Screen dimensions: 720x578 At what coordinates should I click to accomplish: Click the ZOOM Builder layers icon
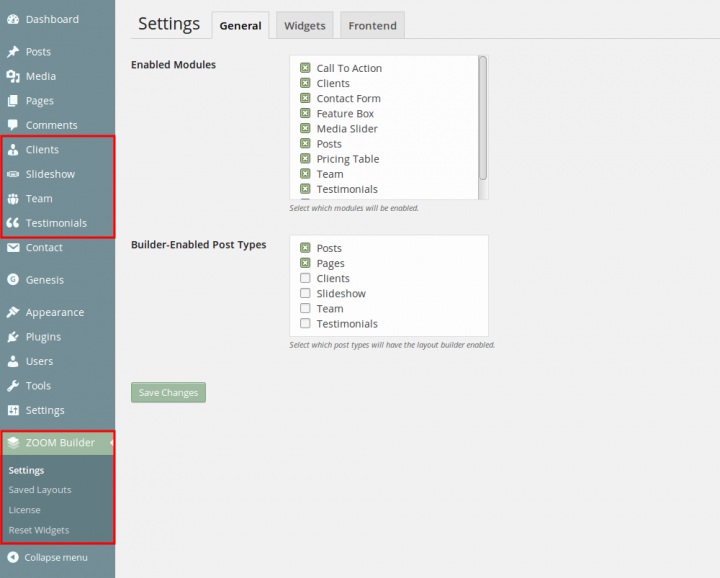13,443
